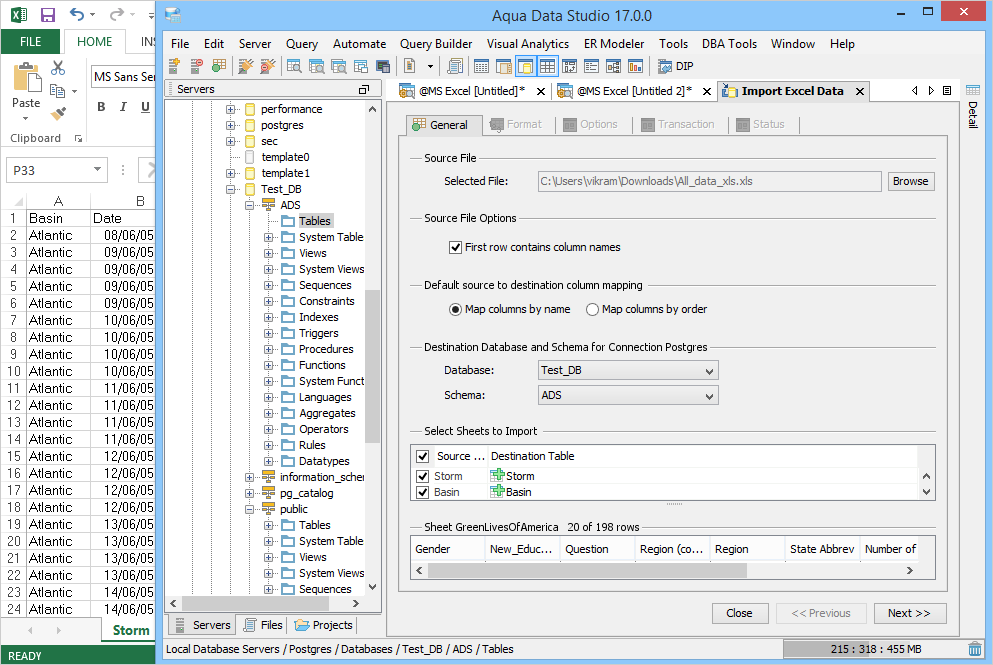Toggle Italic formatting in Excel
Screen dimensions: 993x665
(x=123, y=107)
